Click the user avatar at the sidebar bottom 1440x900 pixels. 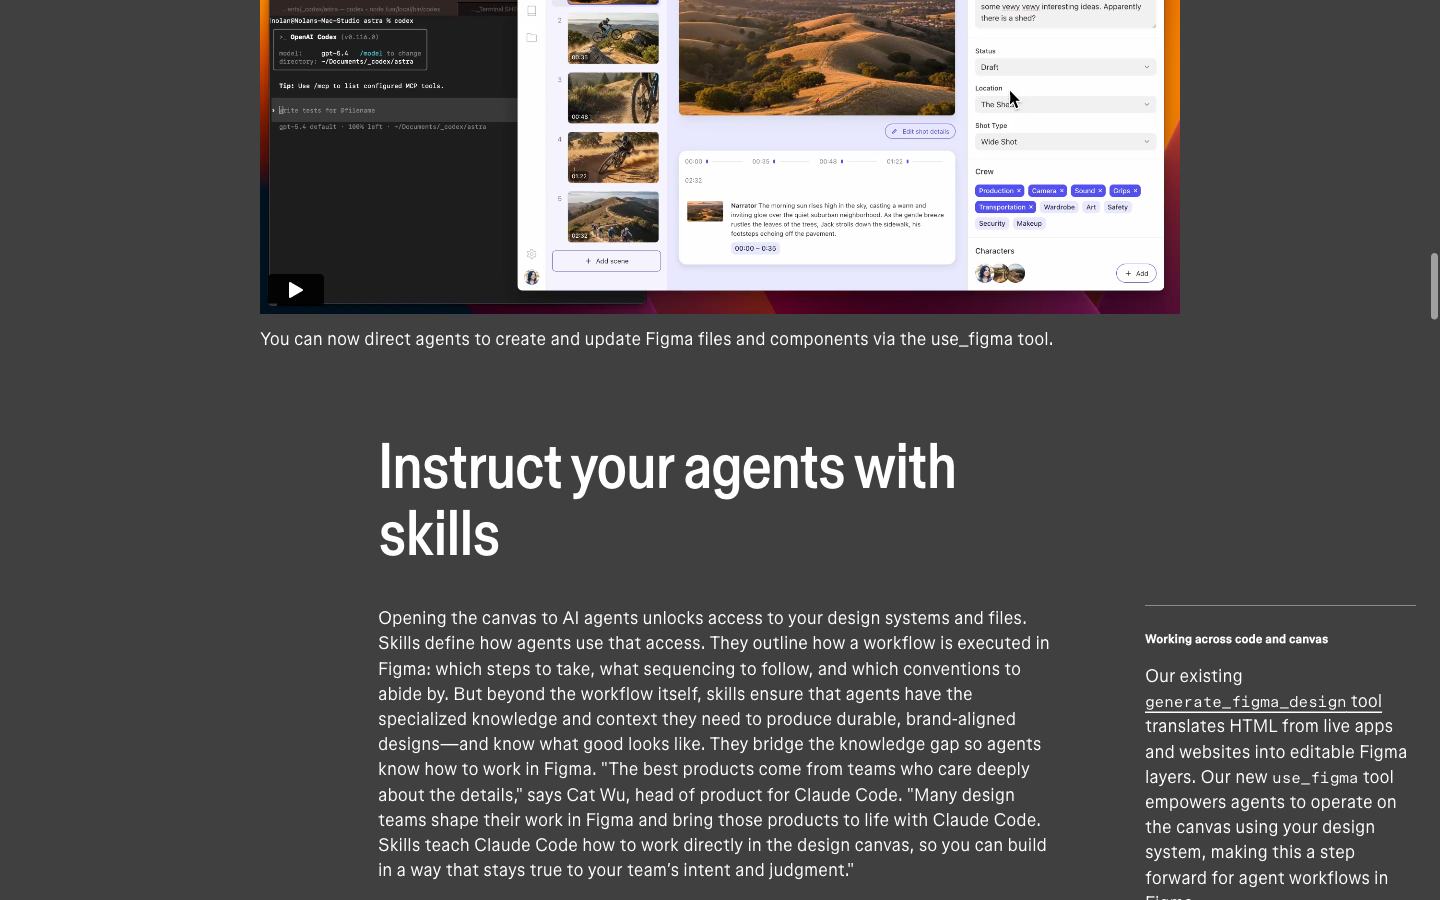[x=532, y=278]
